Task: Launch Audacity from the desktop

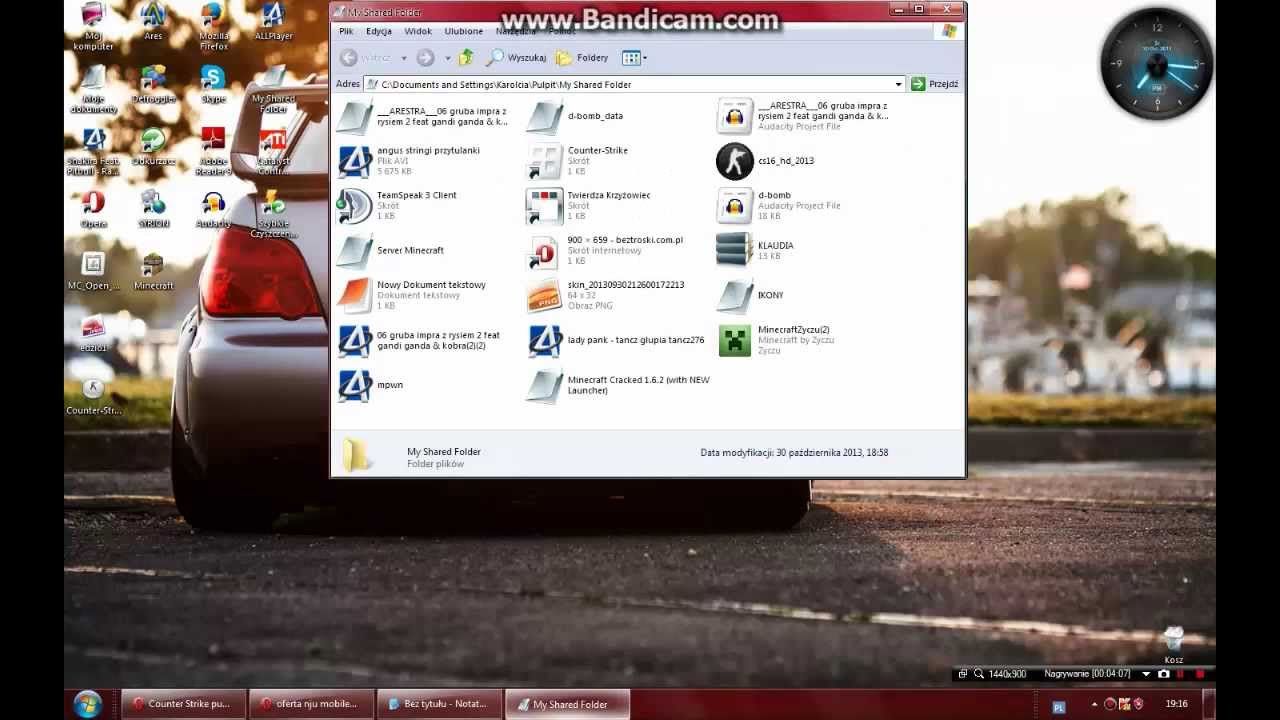Action: point(213,209)
